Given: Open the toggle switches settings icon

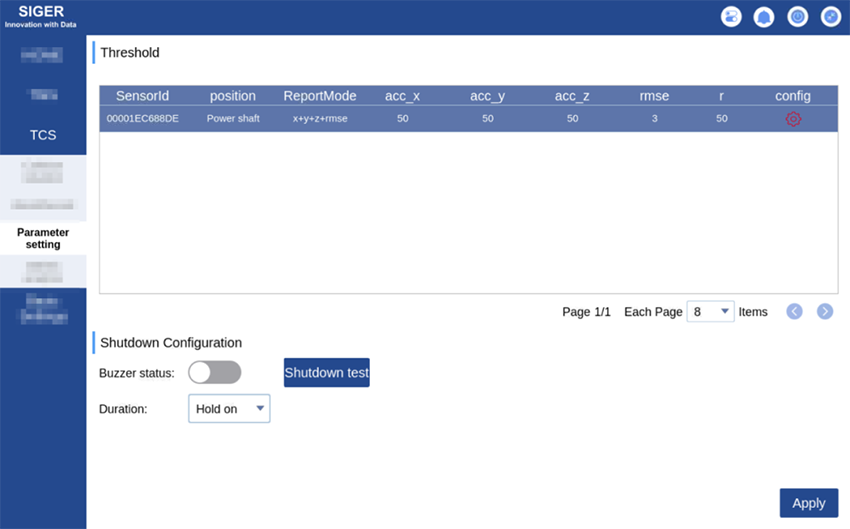Looking at the screenshot, I should (731, 17).
